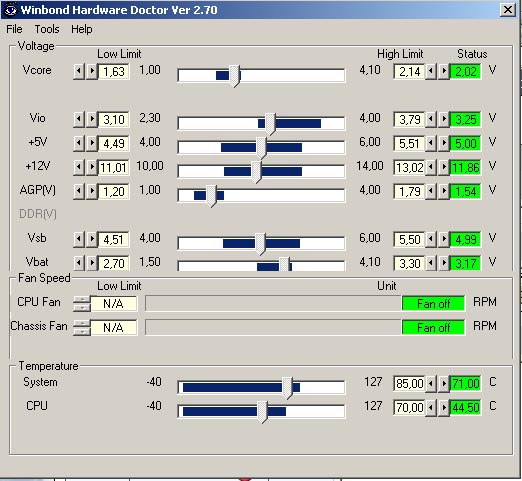Click the Vcore high limit field showing 2,14
This screenshot has width=522, height=481.
pyautogui.click(x=409, y=71)
